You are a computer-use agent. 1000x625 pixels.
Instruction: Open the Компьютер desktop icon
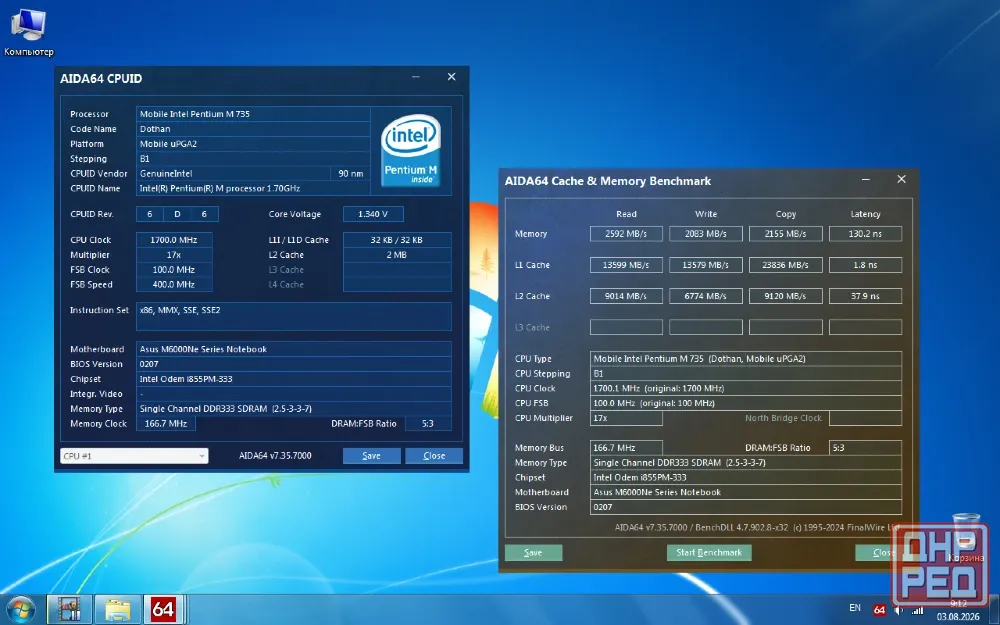click(29, 33)
